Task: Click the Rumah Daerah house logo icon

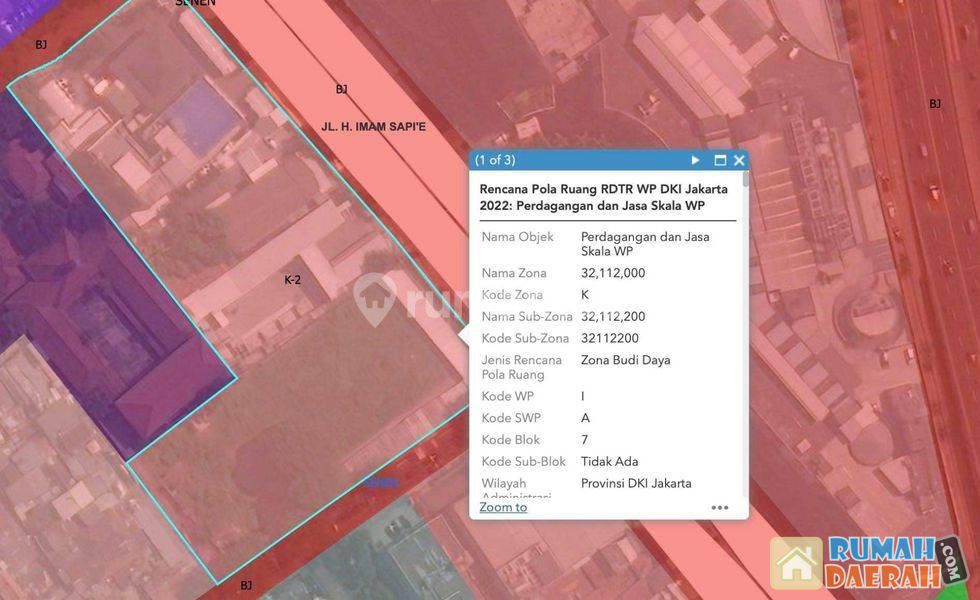Action: click(796, 564)
